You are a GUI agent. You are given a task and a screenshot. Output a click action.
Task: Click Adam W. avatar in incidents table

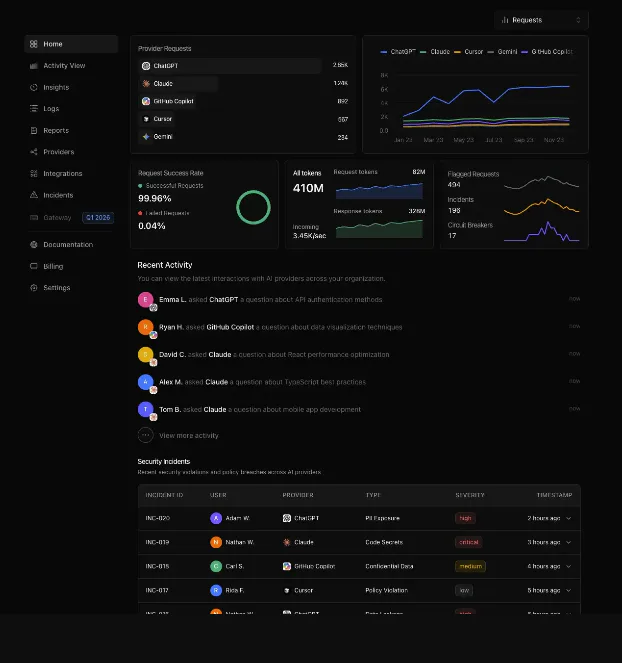216,518
